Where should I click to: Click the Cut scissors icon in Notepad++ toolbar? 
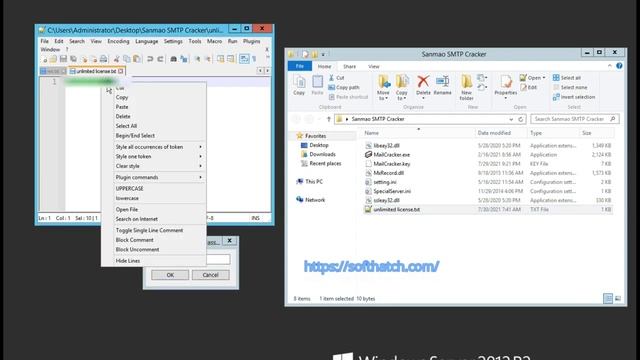point(117,59)
